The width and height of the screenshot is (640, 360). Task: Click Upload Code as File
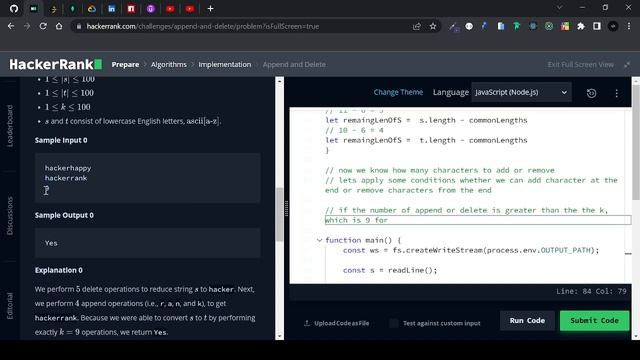(x=337, y=323)
